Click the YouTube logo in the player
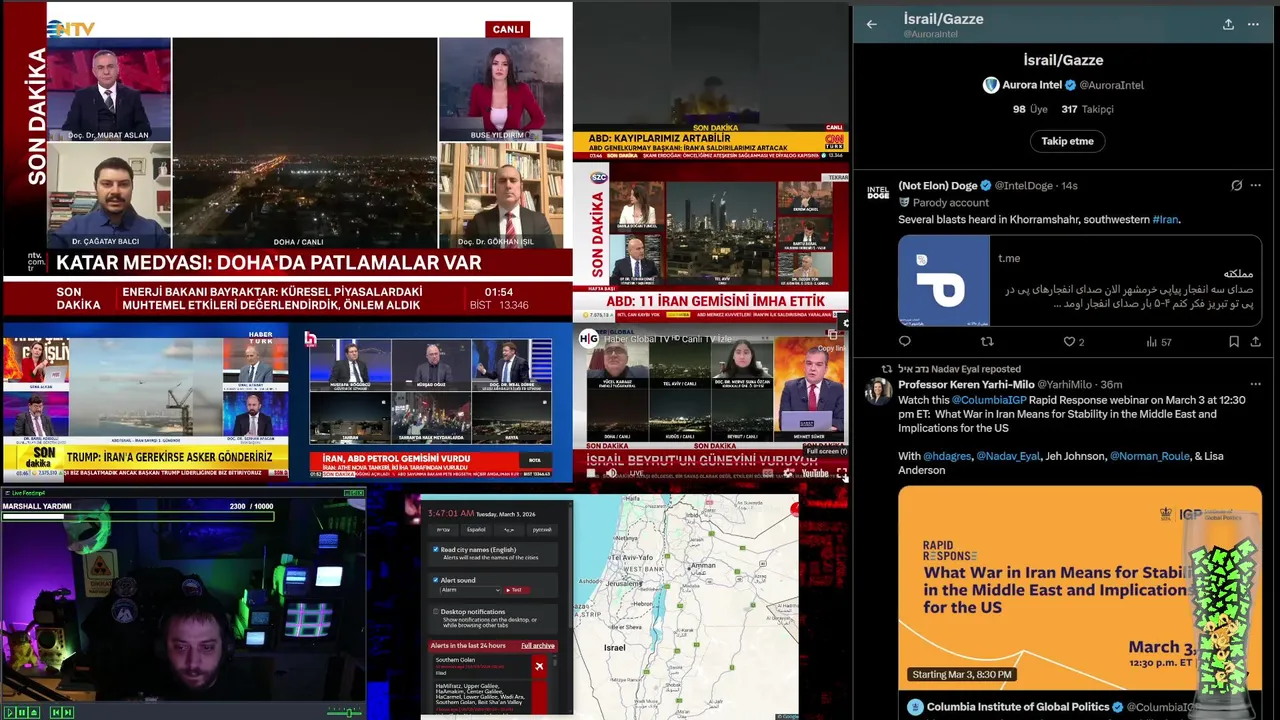Viewport: 1280px width, 720px height. [x=815, y=473]
